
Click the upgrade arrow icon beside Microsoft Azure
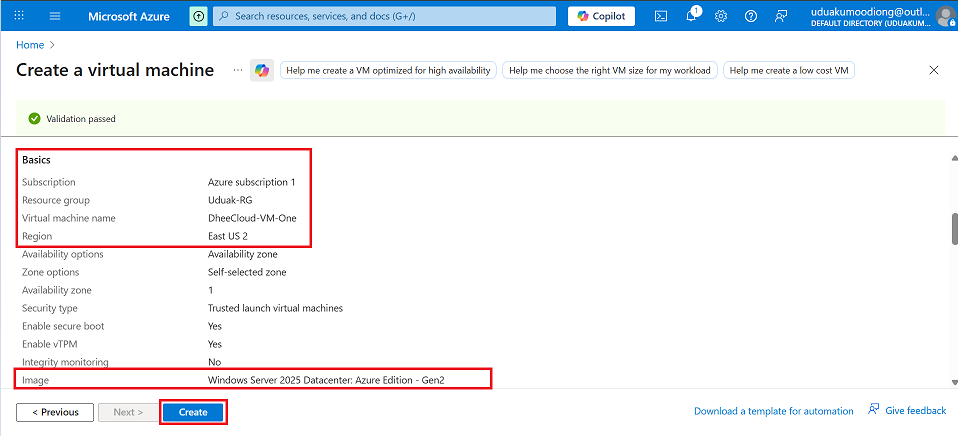(x=198, y=16)
